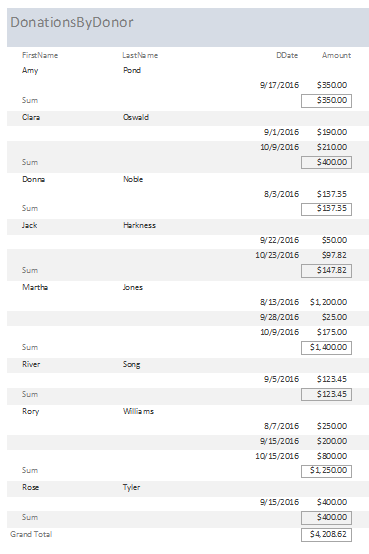
Task: Select the LastName column header
Action: [140, 55]
